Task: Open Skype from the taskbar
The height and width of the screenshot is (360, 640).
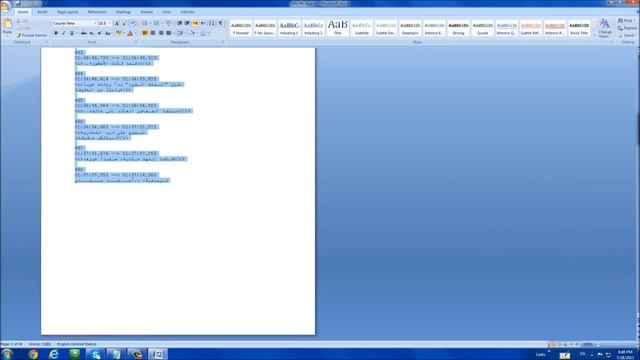Action: tap(95, 354)
